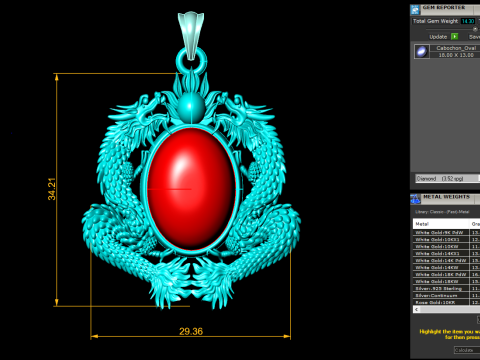Click the 18.00 X 13.00 gem size text
480x360 pixels.
pyautogui.click(x=456, y=55)
